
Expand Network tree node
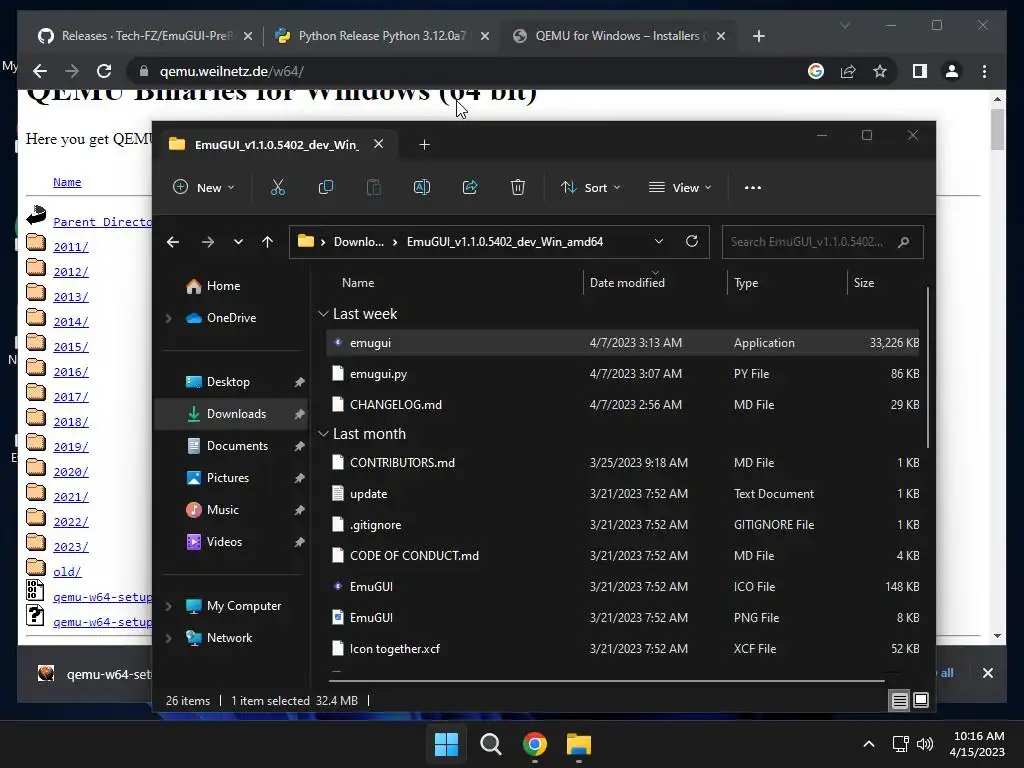(x=168, y=638)
